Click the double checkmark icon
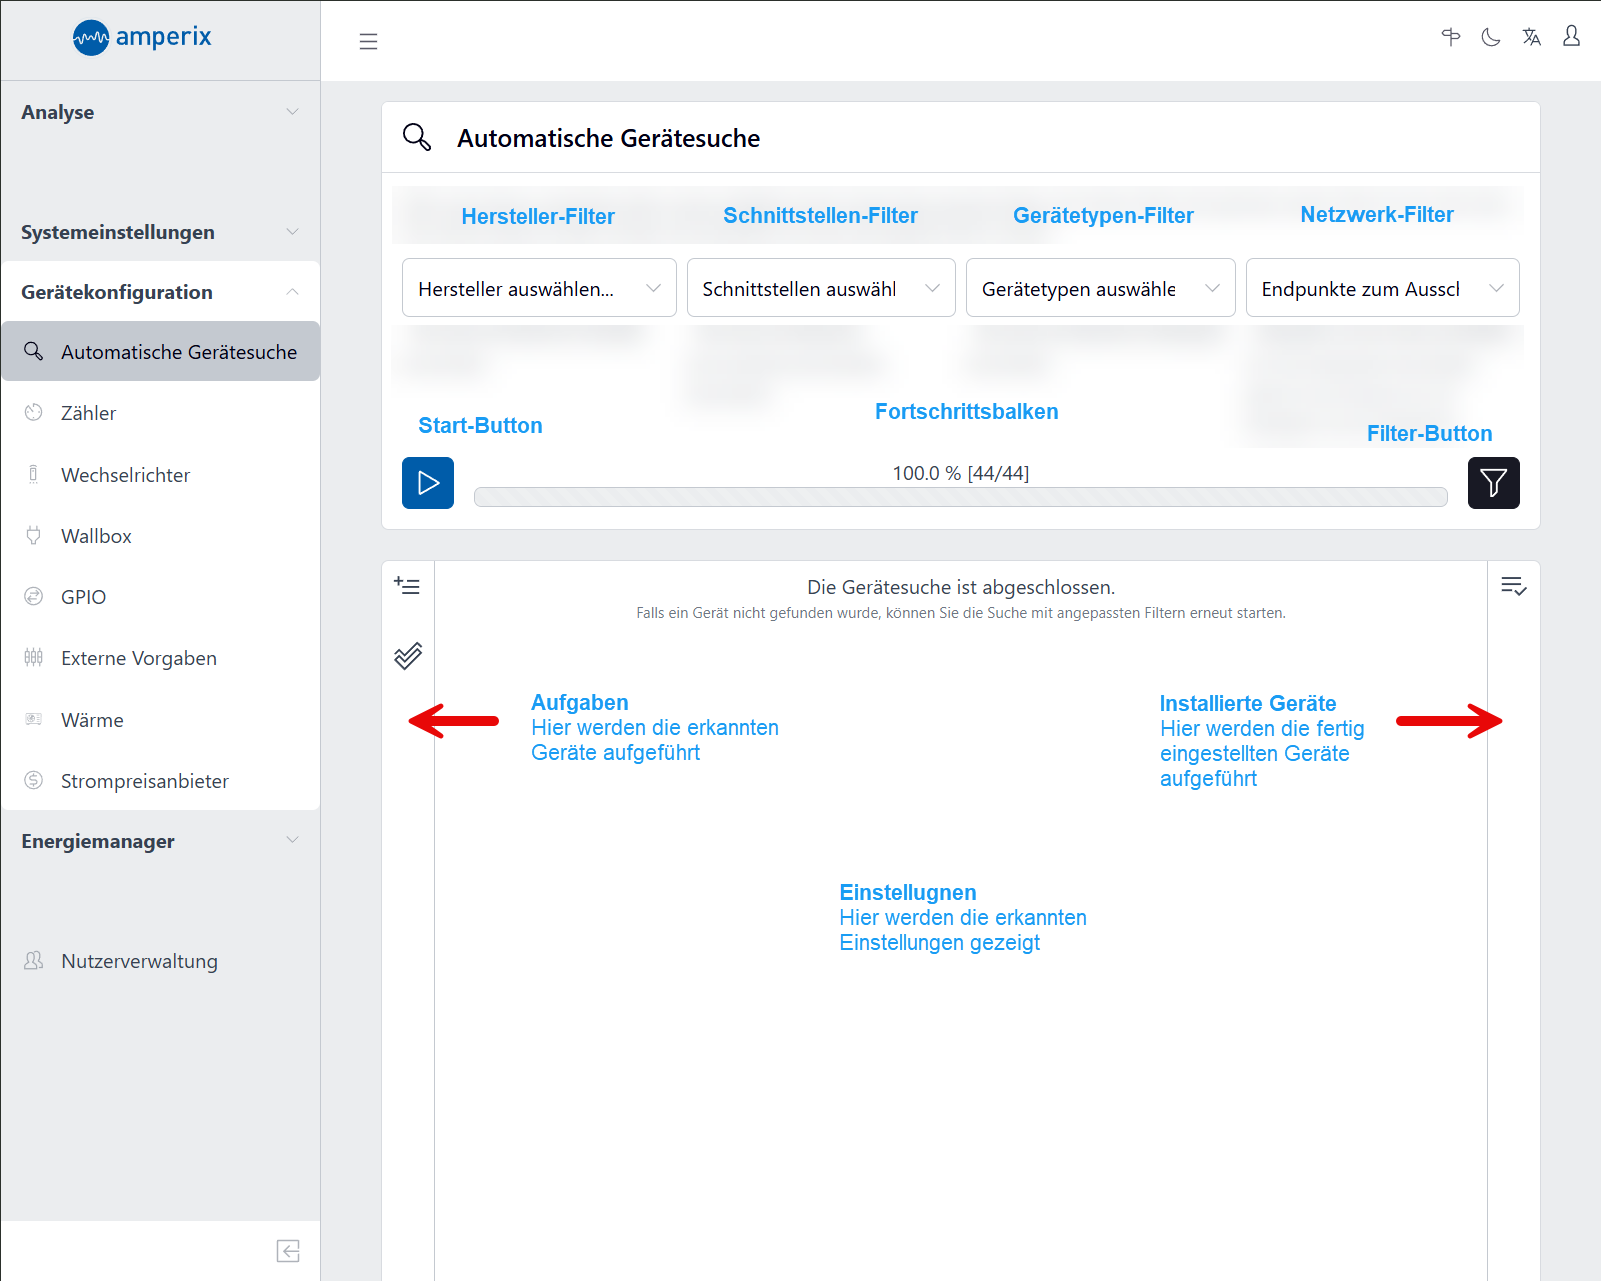 pos(407,656)
